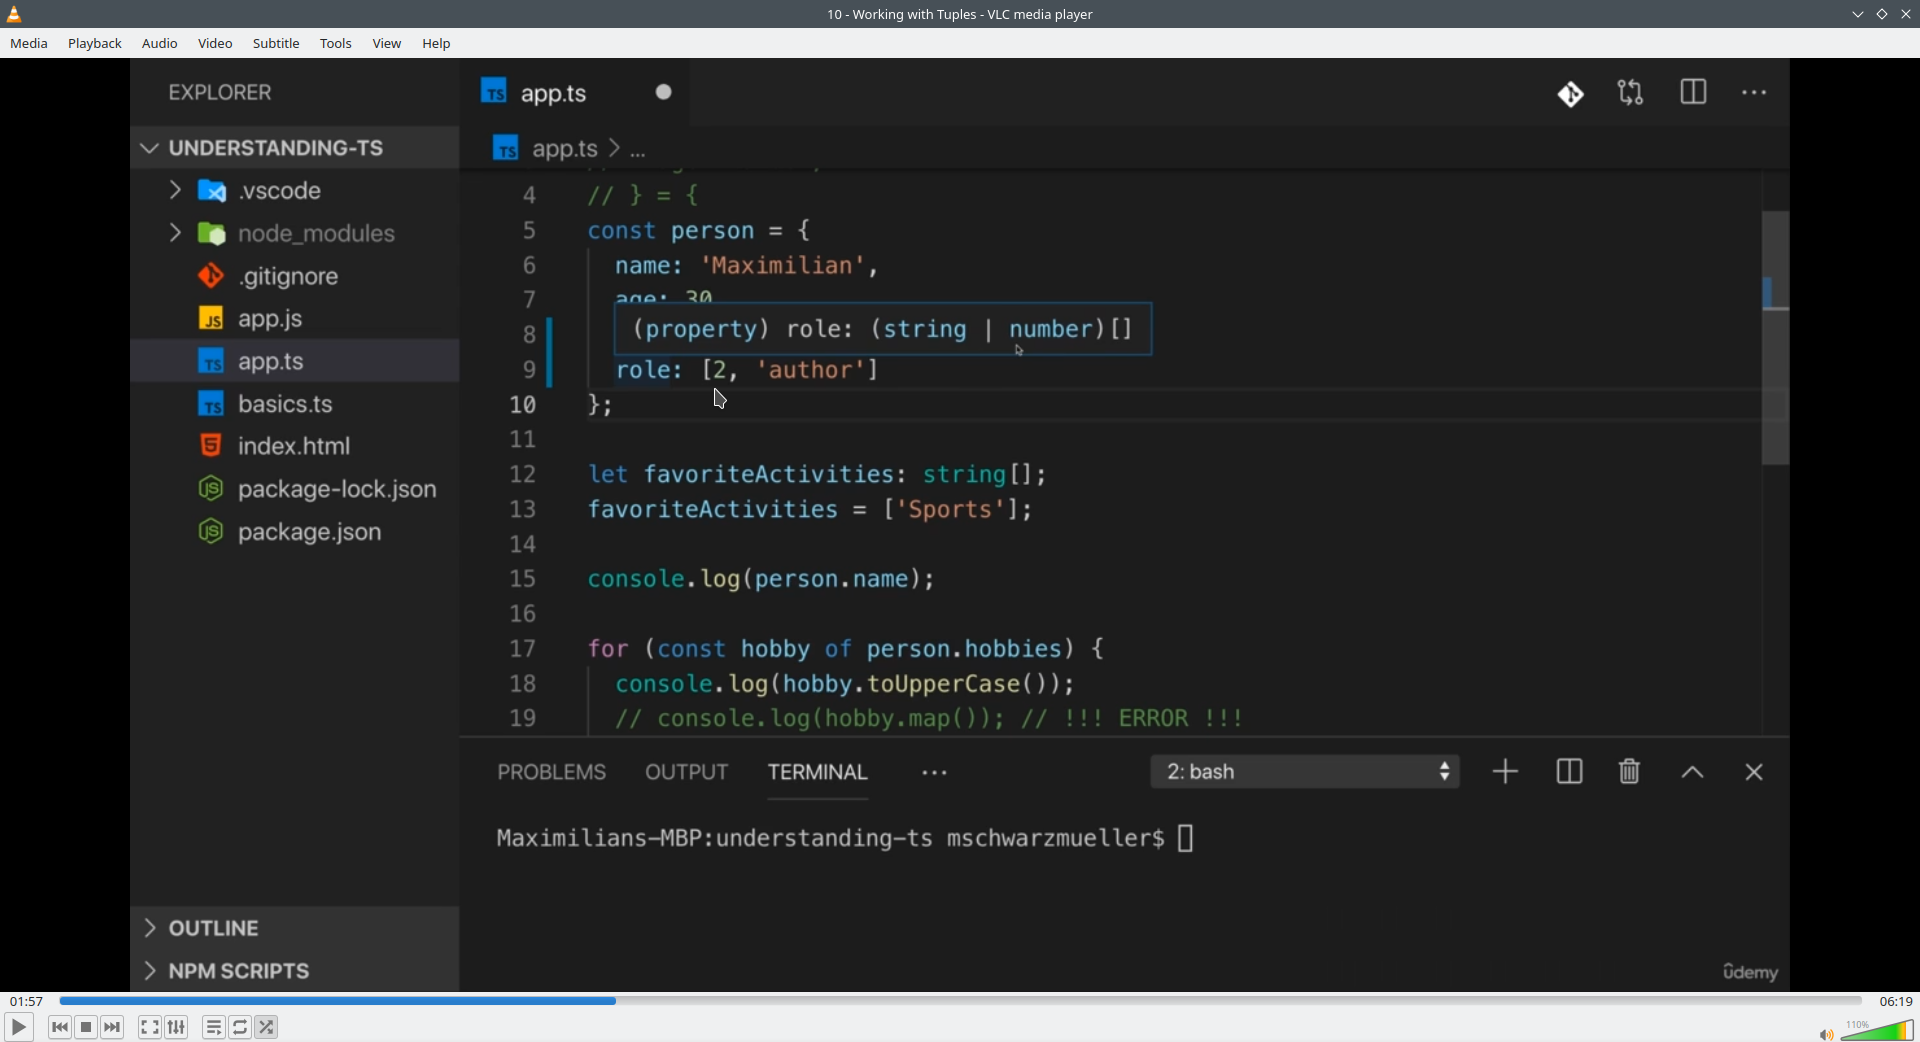
Task: Click the TypeScript icon of basics.ts
Action: pyautogui.click(x=211, y=404)
